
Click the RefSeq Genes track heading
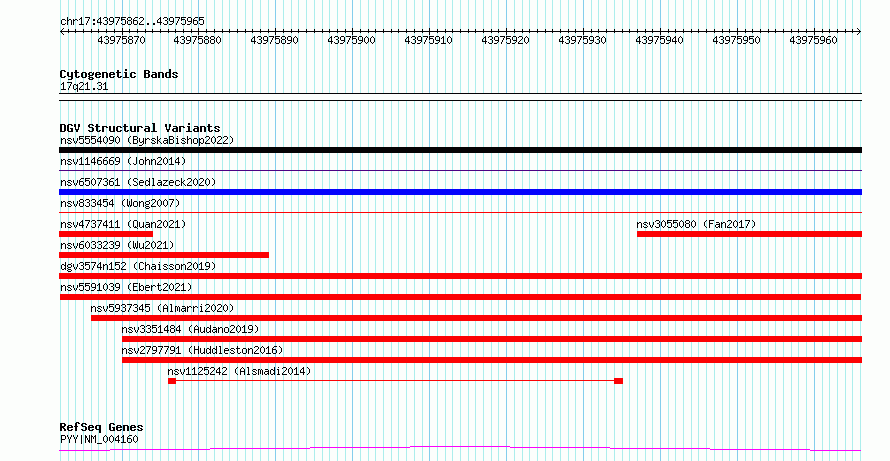coord(102,427)
